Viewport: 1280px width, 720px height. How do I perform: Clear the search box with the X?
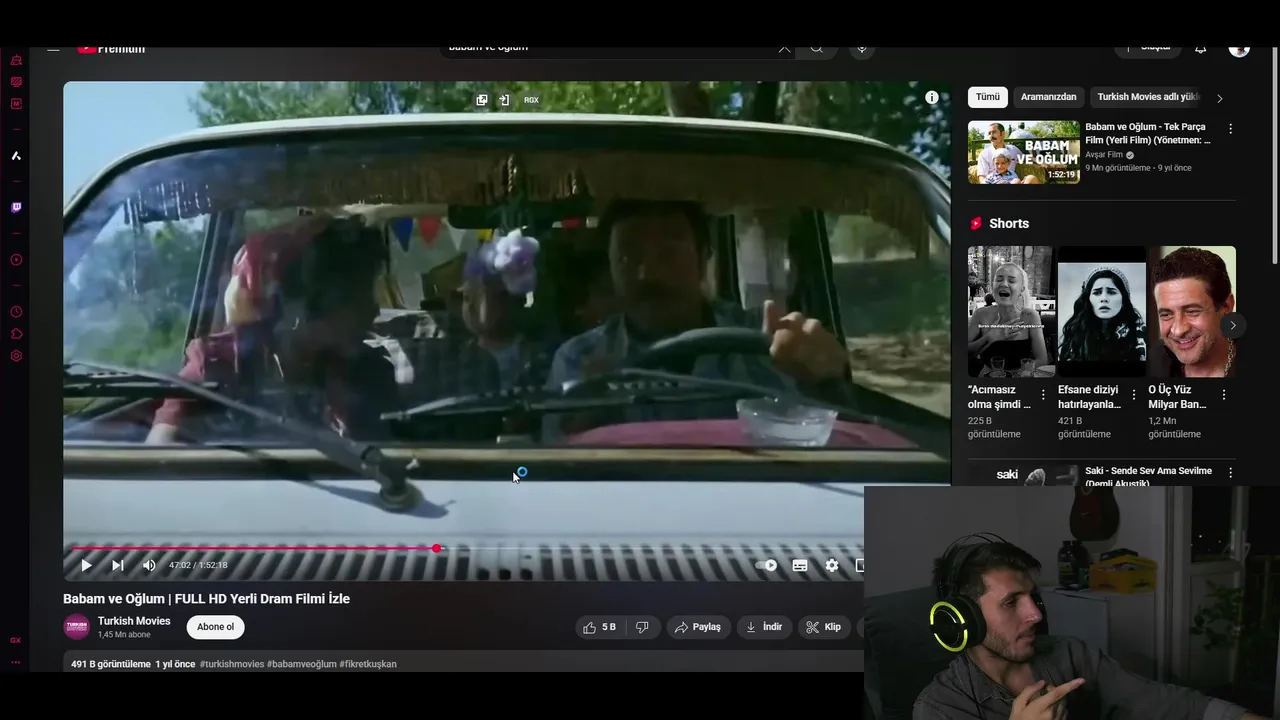coord(784,49)
